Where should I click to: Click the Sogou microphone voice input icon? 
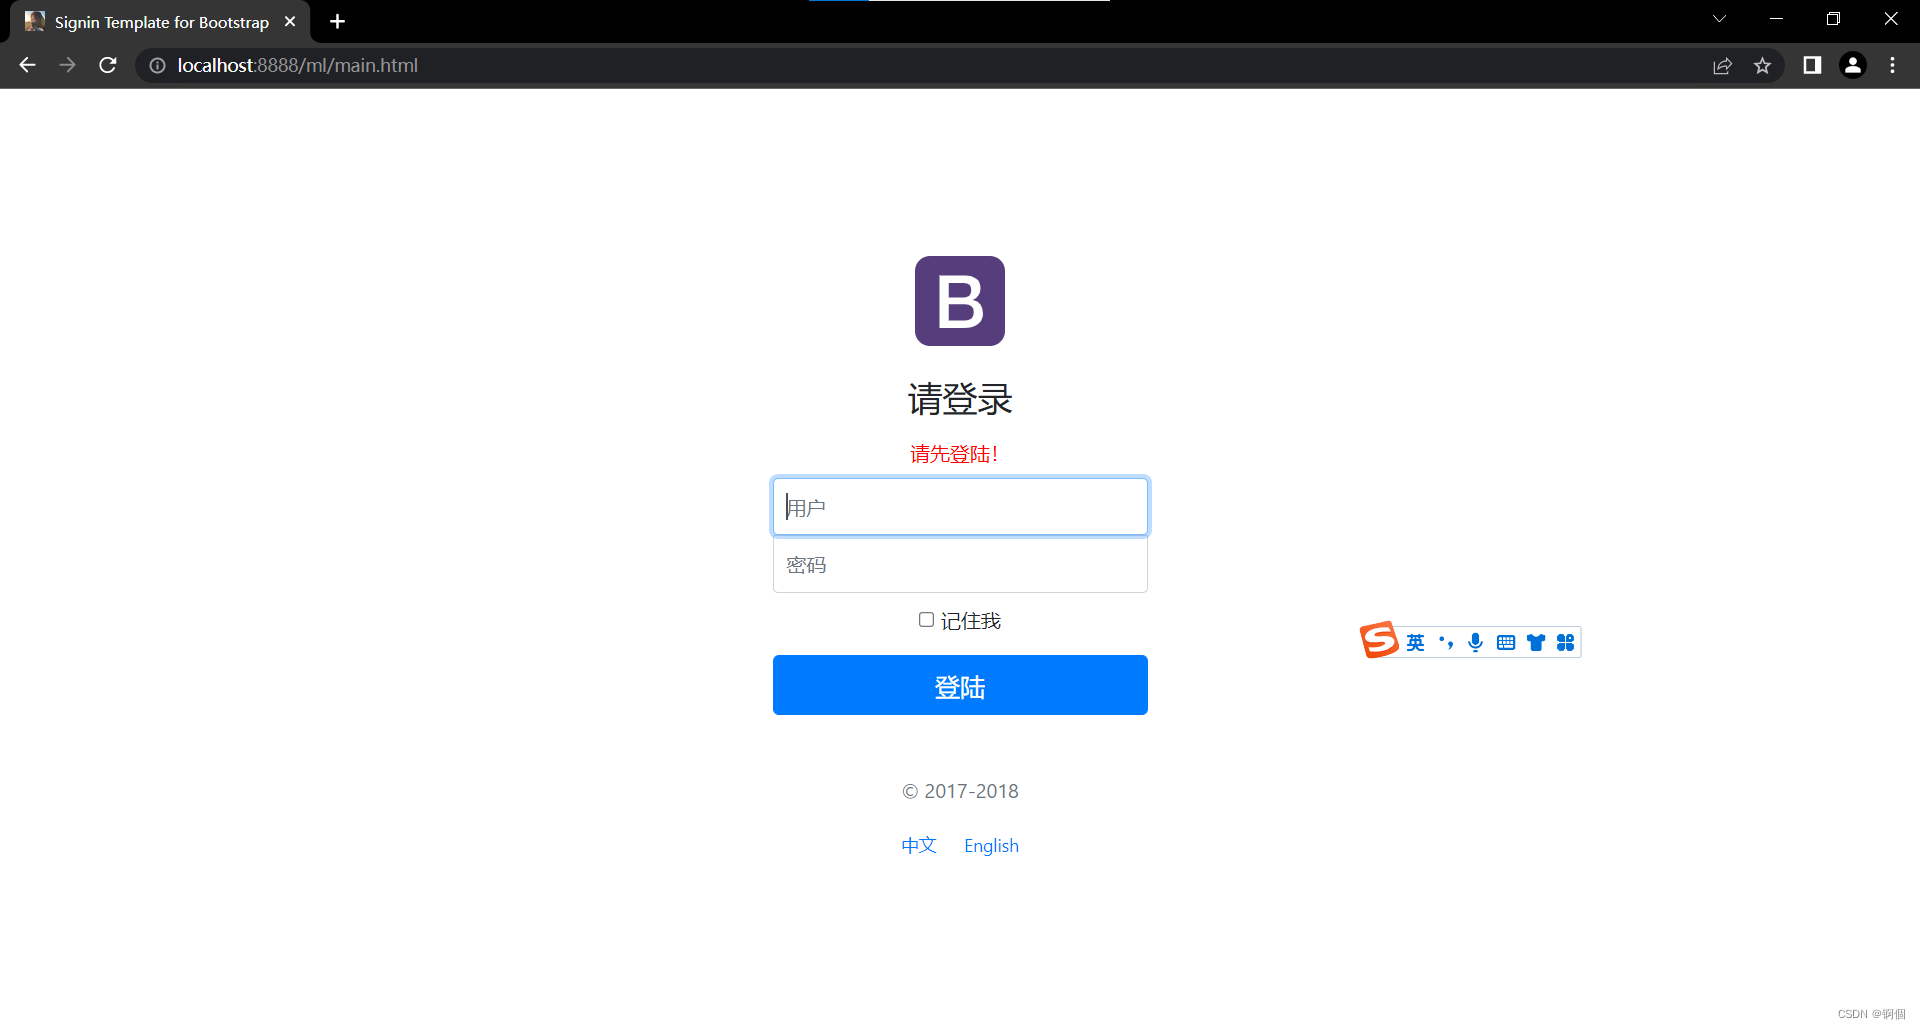point(1475,642)
